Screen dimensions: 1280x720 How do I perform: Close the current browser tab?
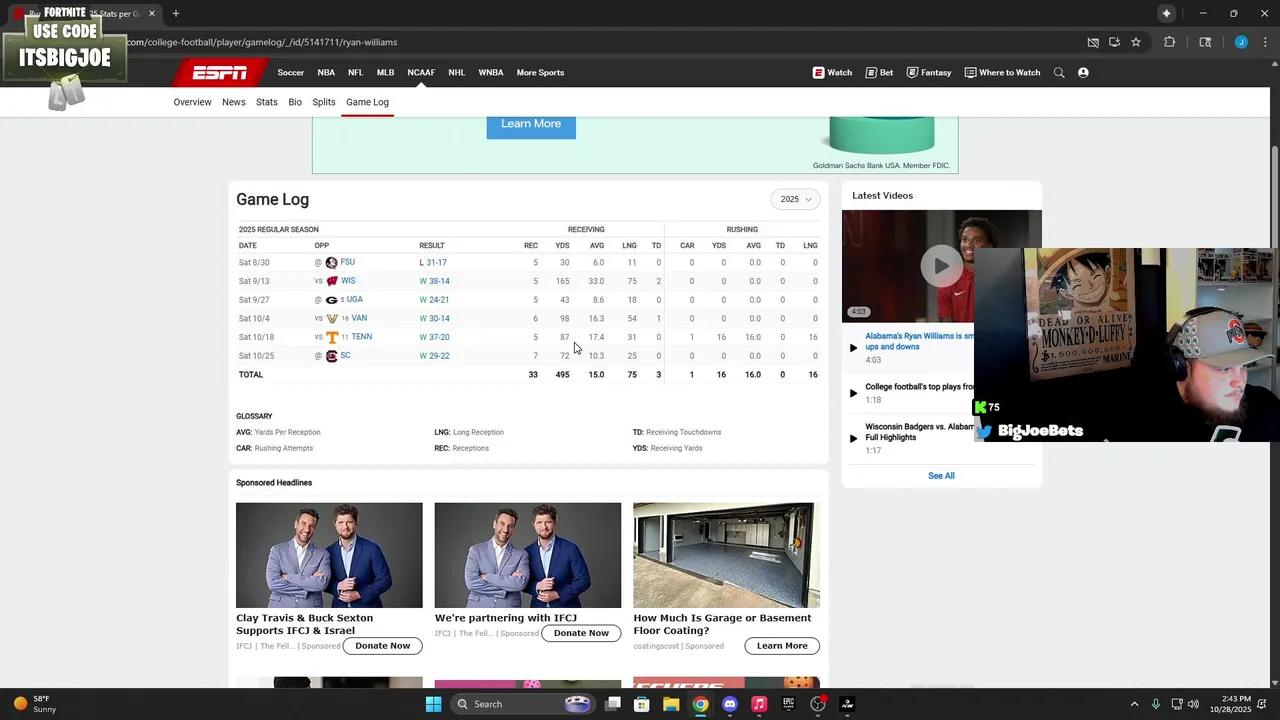click(x=152, y=13)
